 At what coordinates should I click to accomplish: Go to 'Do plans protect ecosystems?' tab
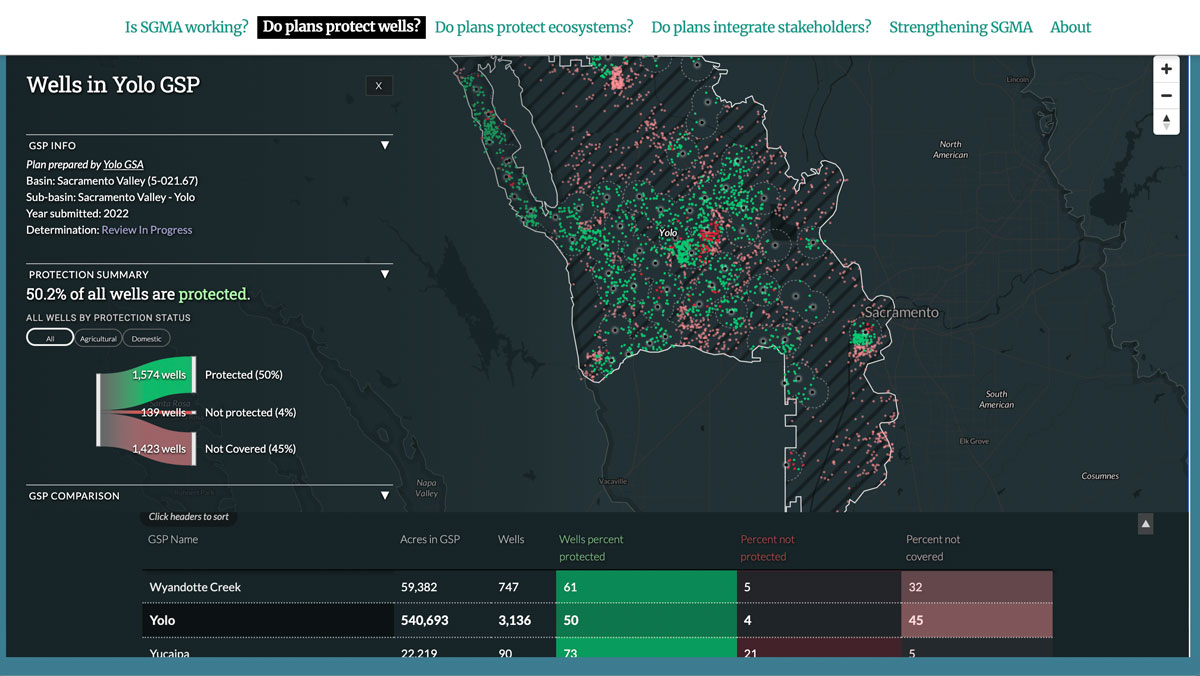click(x=534, y=27)
